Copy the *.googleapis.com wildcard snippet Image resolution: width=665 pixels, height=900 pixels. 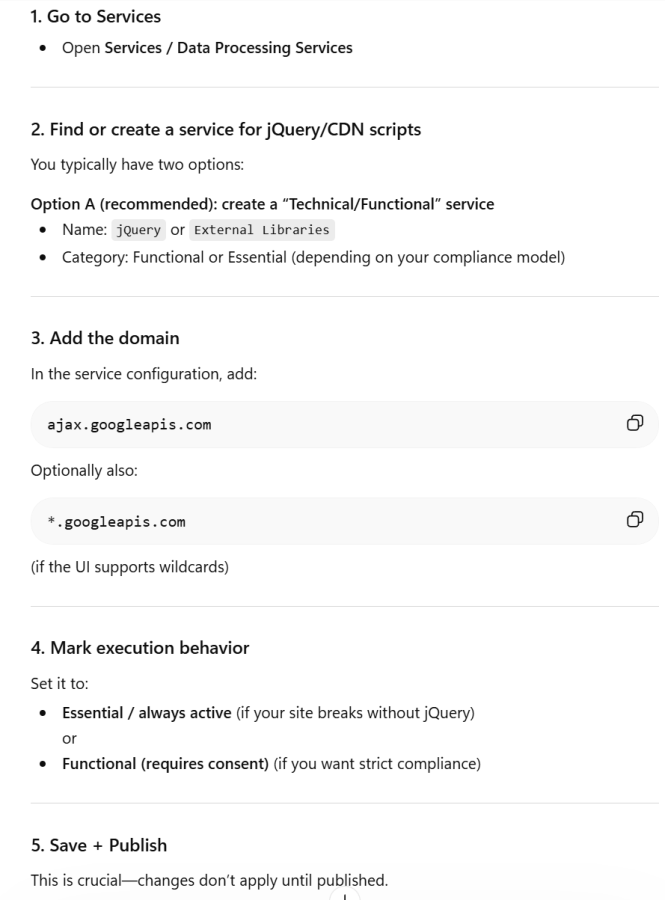tap(635, 519)
